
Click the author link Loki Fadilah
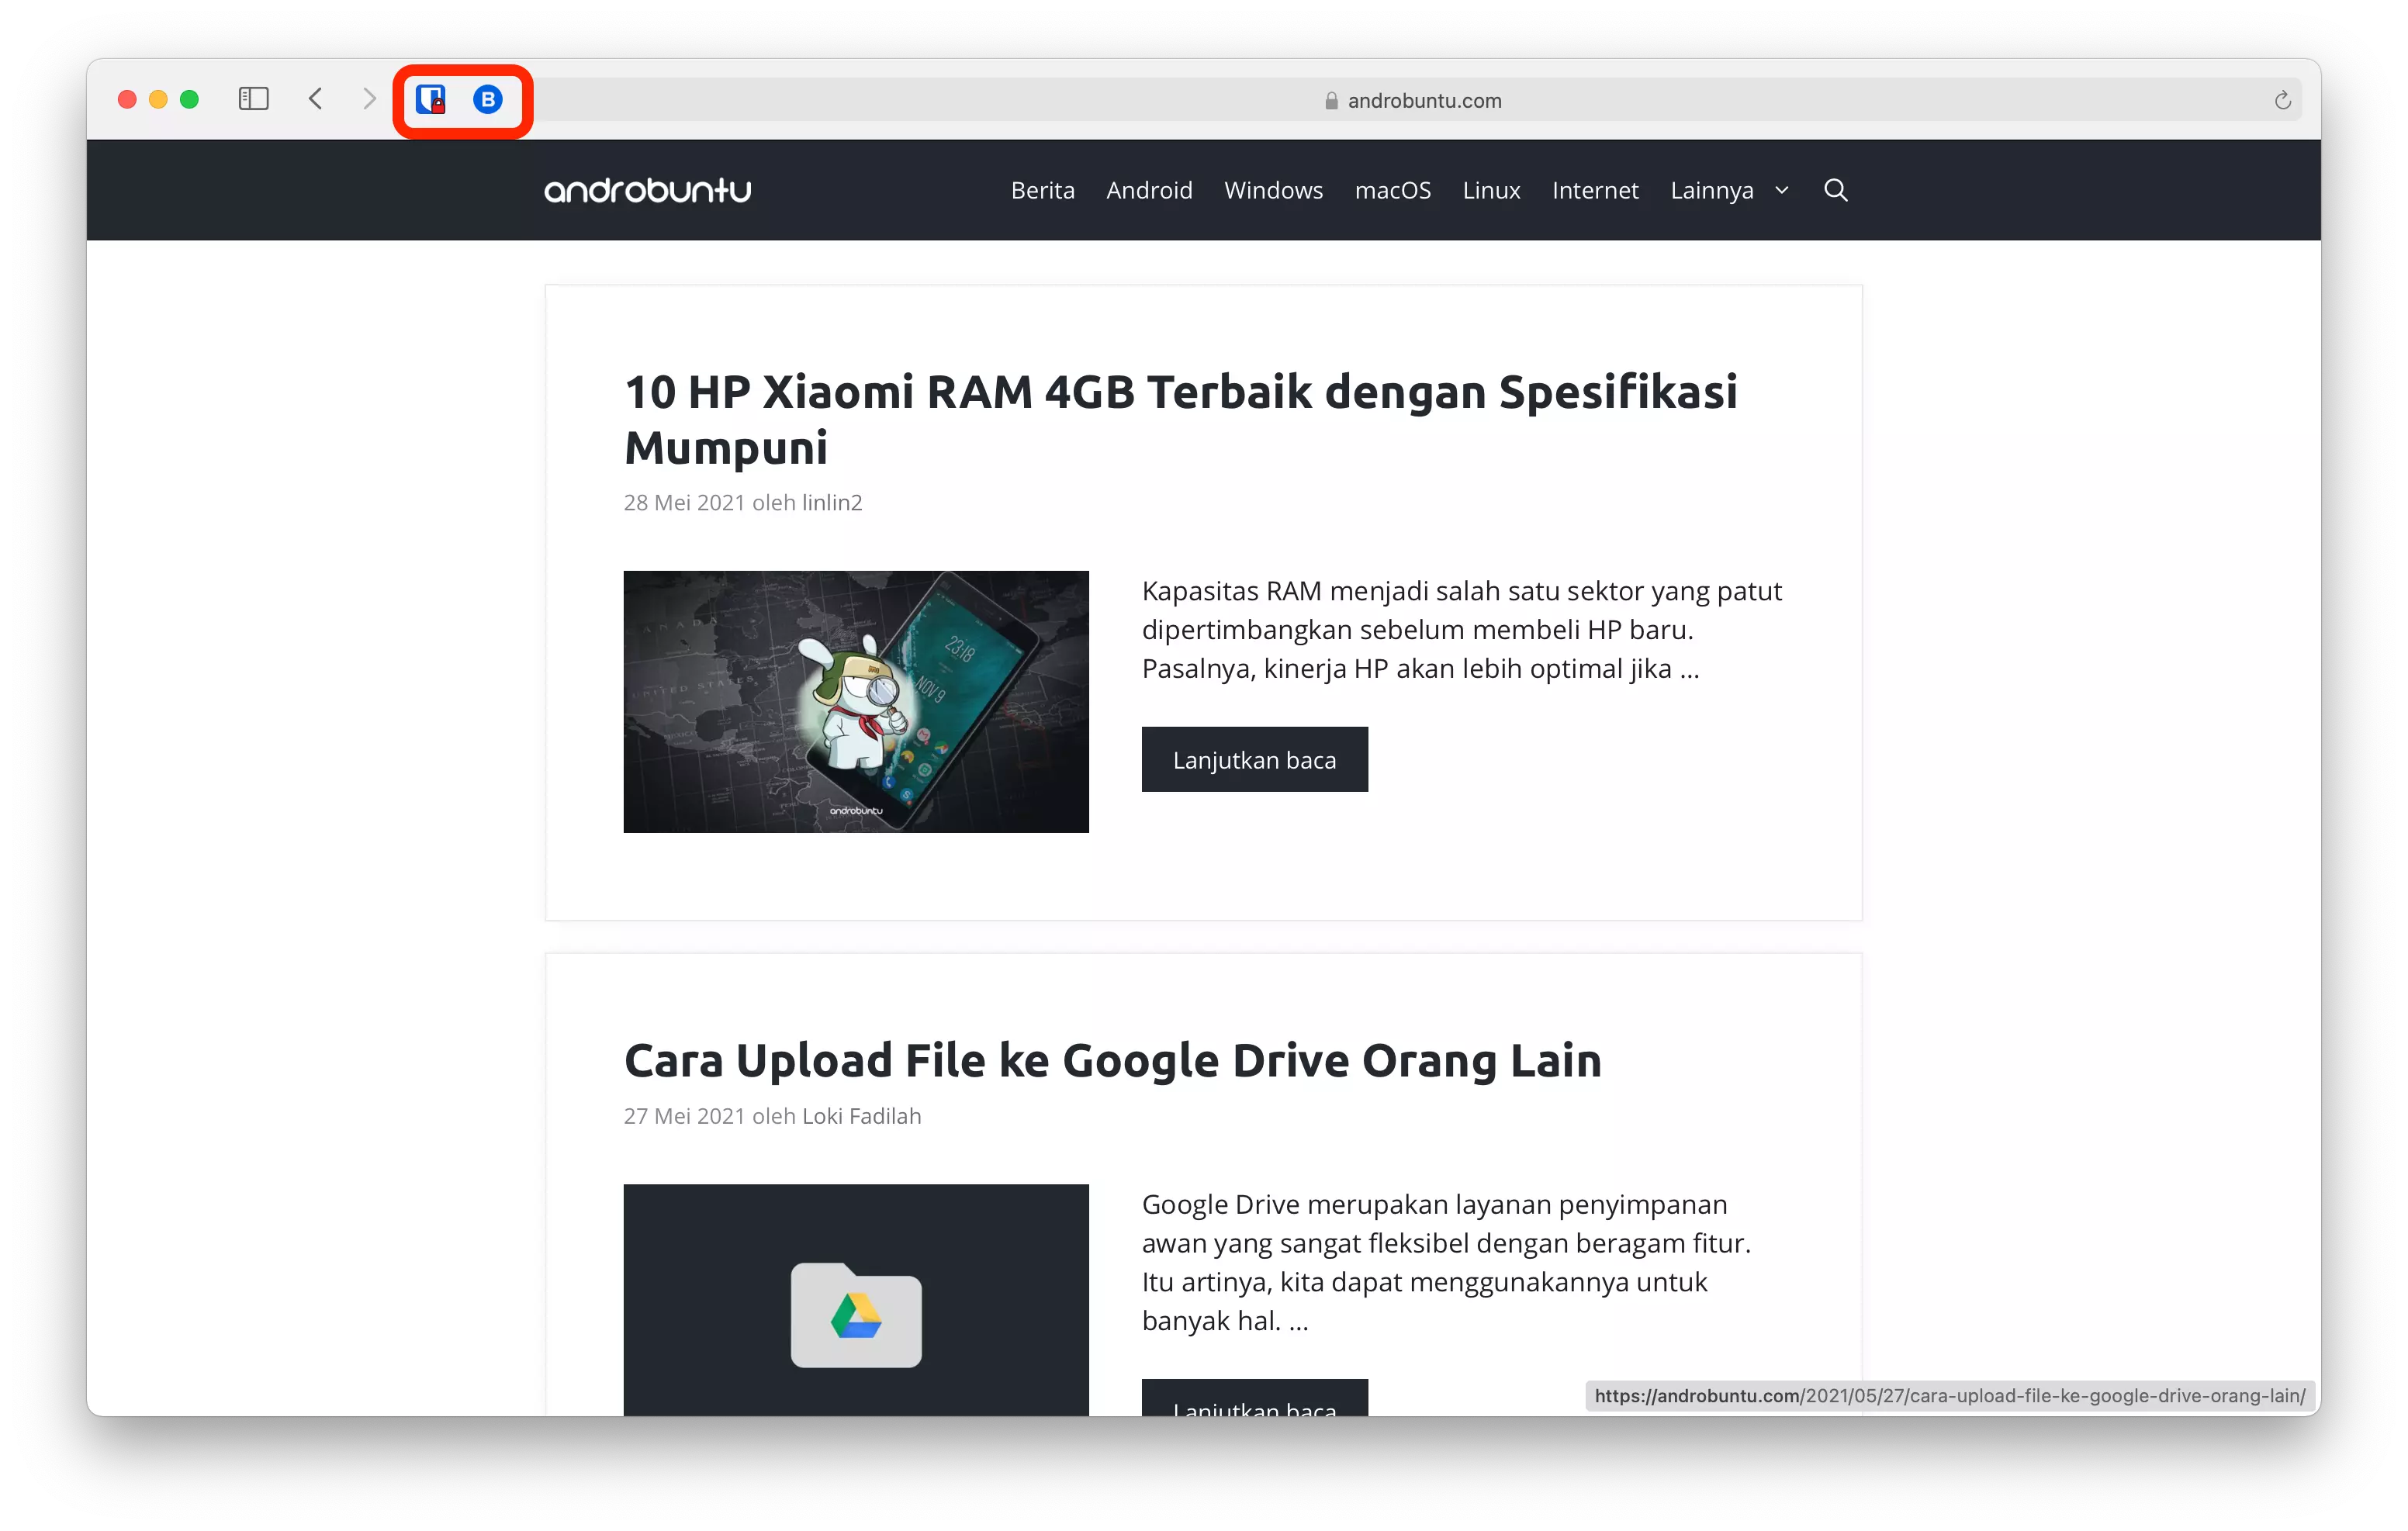click(860, 1116)
